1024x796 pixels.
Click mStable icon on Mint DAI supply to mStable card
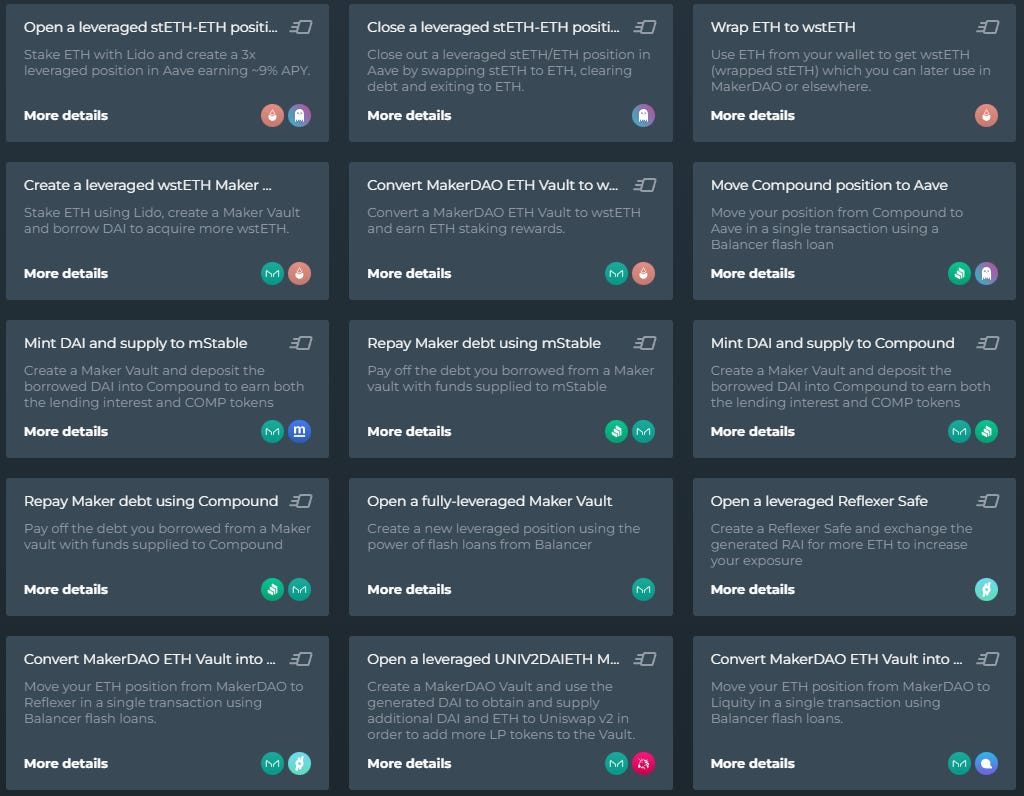point(300,432)
